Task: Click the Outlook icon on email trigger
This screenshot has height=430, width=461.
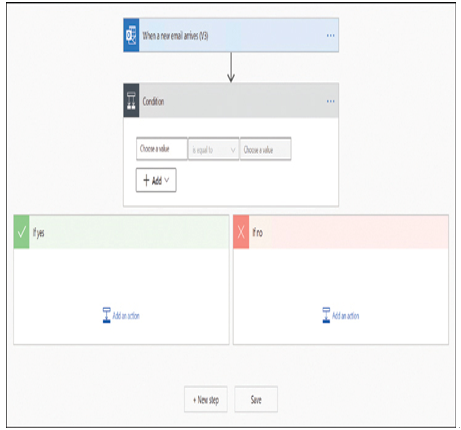Action: tap(131, 35)
